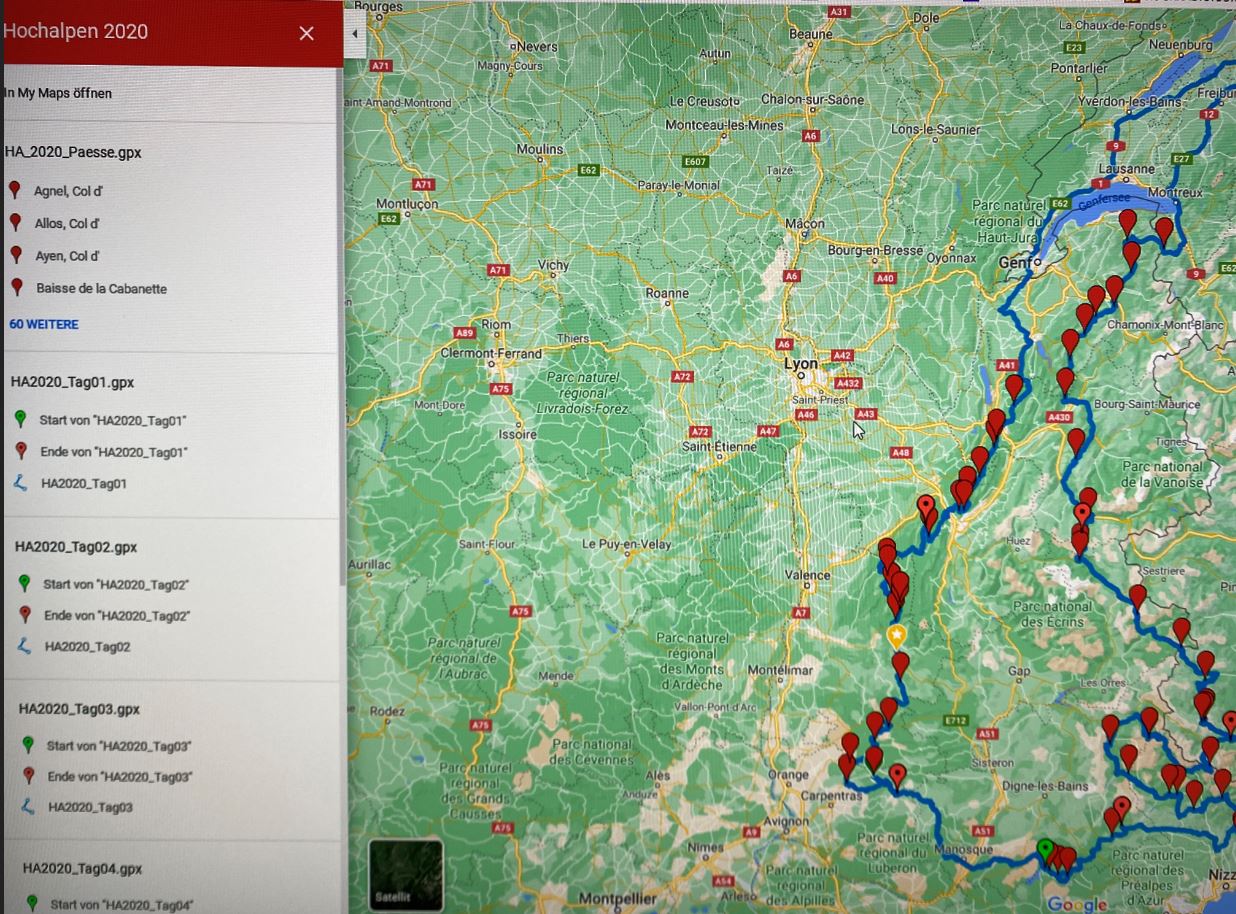
Task: Open 'Start von "HA2020_Tag01"' entry
Action: pos(113,420)
